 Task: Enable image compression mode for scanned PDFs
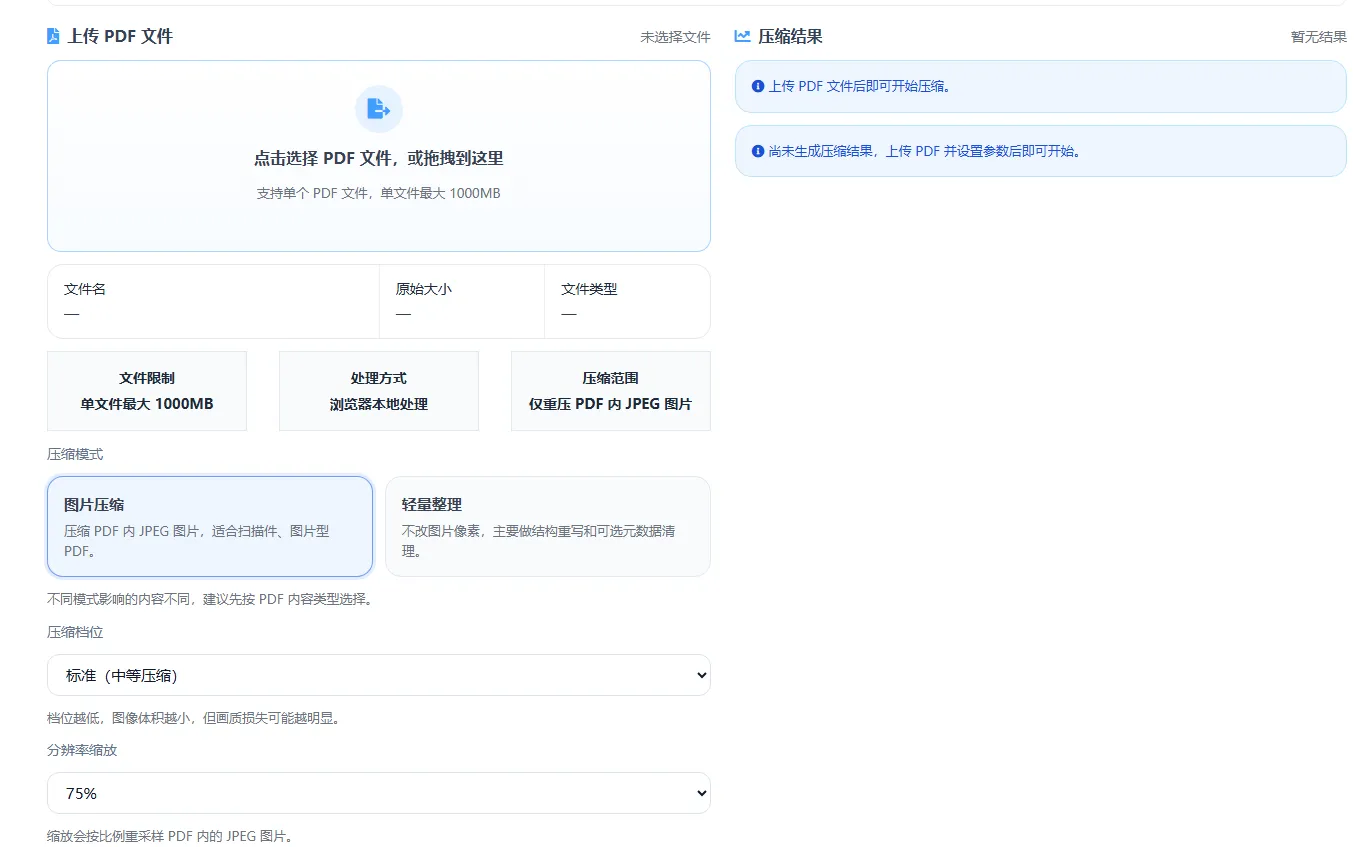point(210,526)
